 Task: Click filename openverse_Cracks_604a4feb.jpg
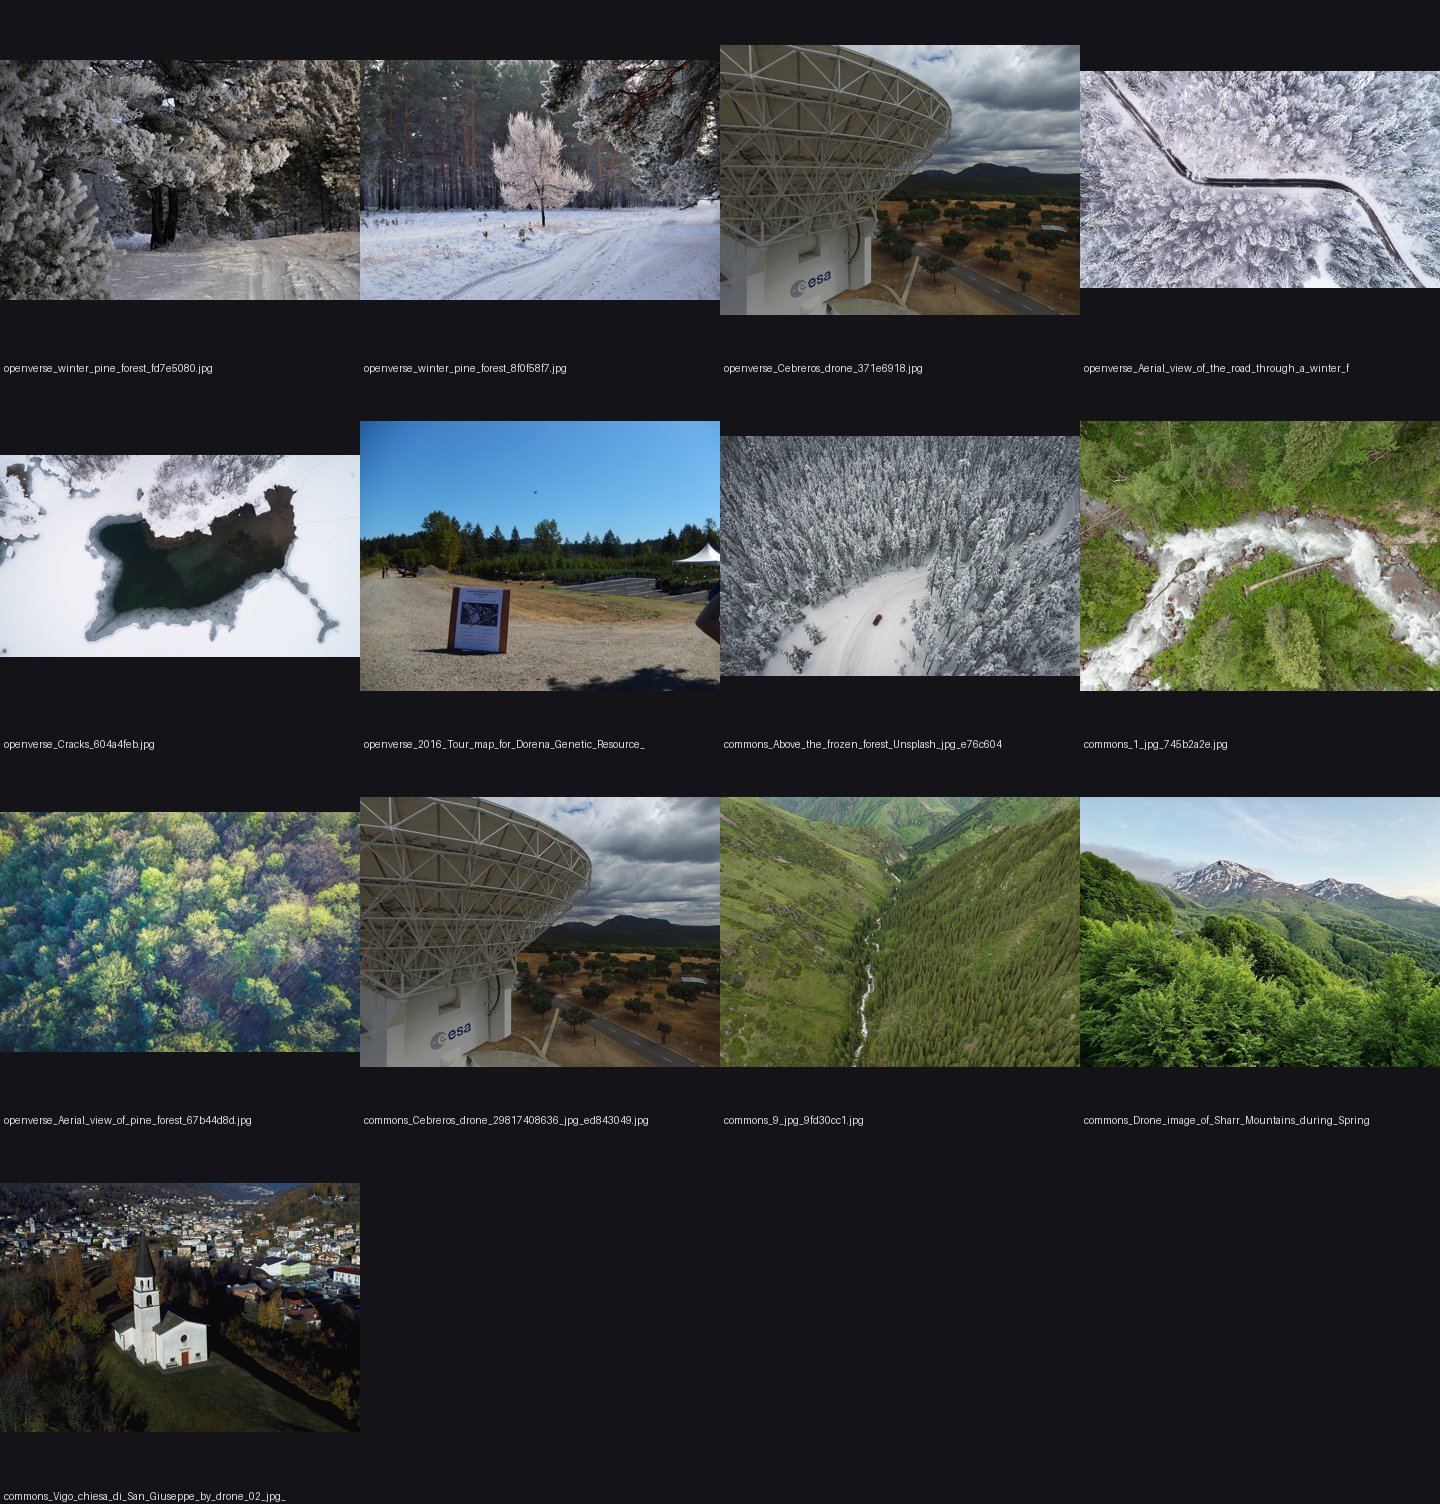[79, 745]
